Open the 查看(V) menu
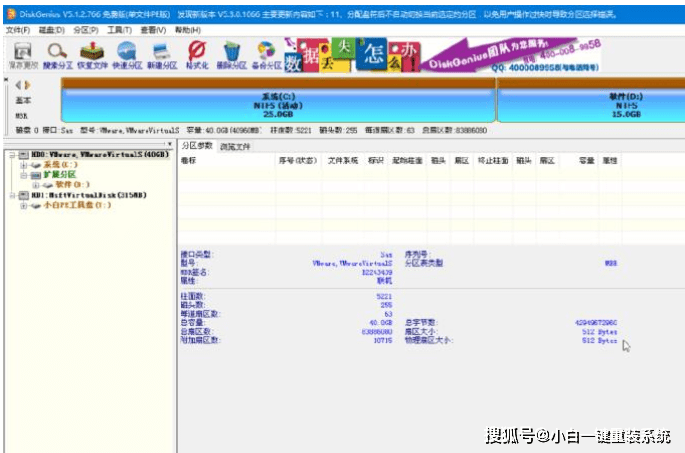Viewport: 685px width, 453px height. click(x=153, y=30)
